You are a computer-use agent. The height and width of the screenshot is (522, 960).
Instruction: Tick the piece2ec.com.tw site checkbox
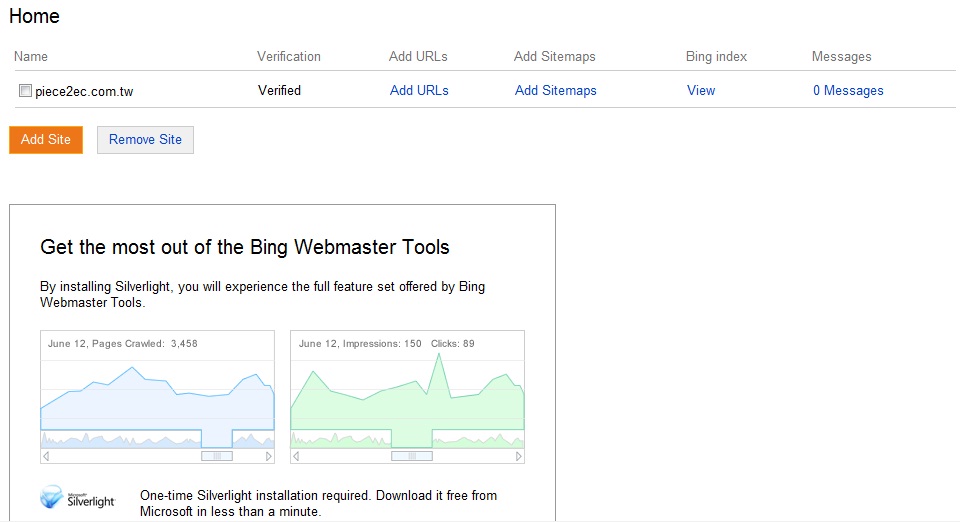[25, 91]
